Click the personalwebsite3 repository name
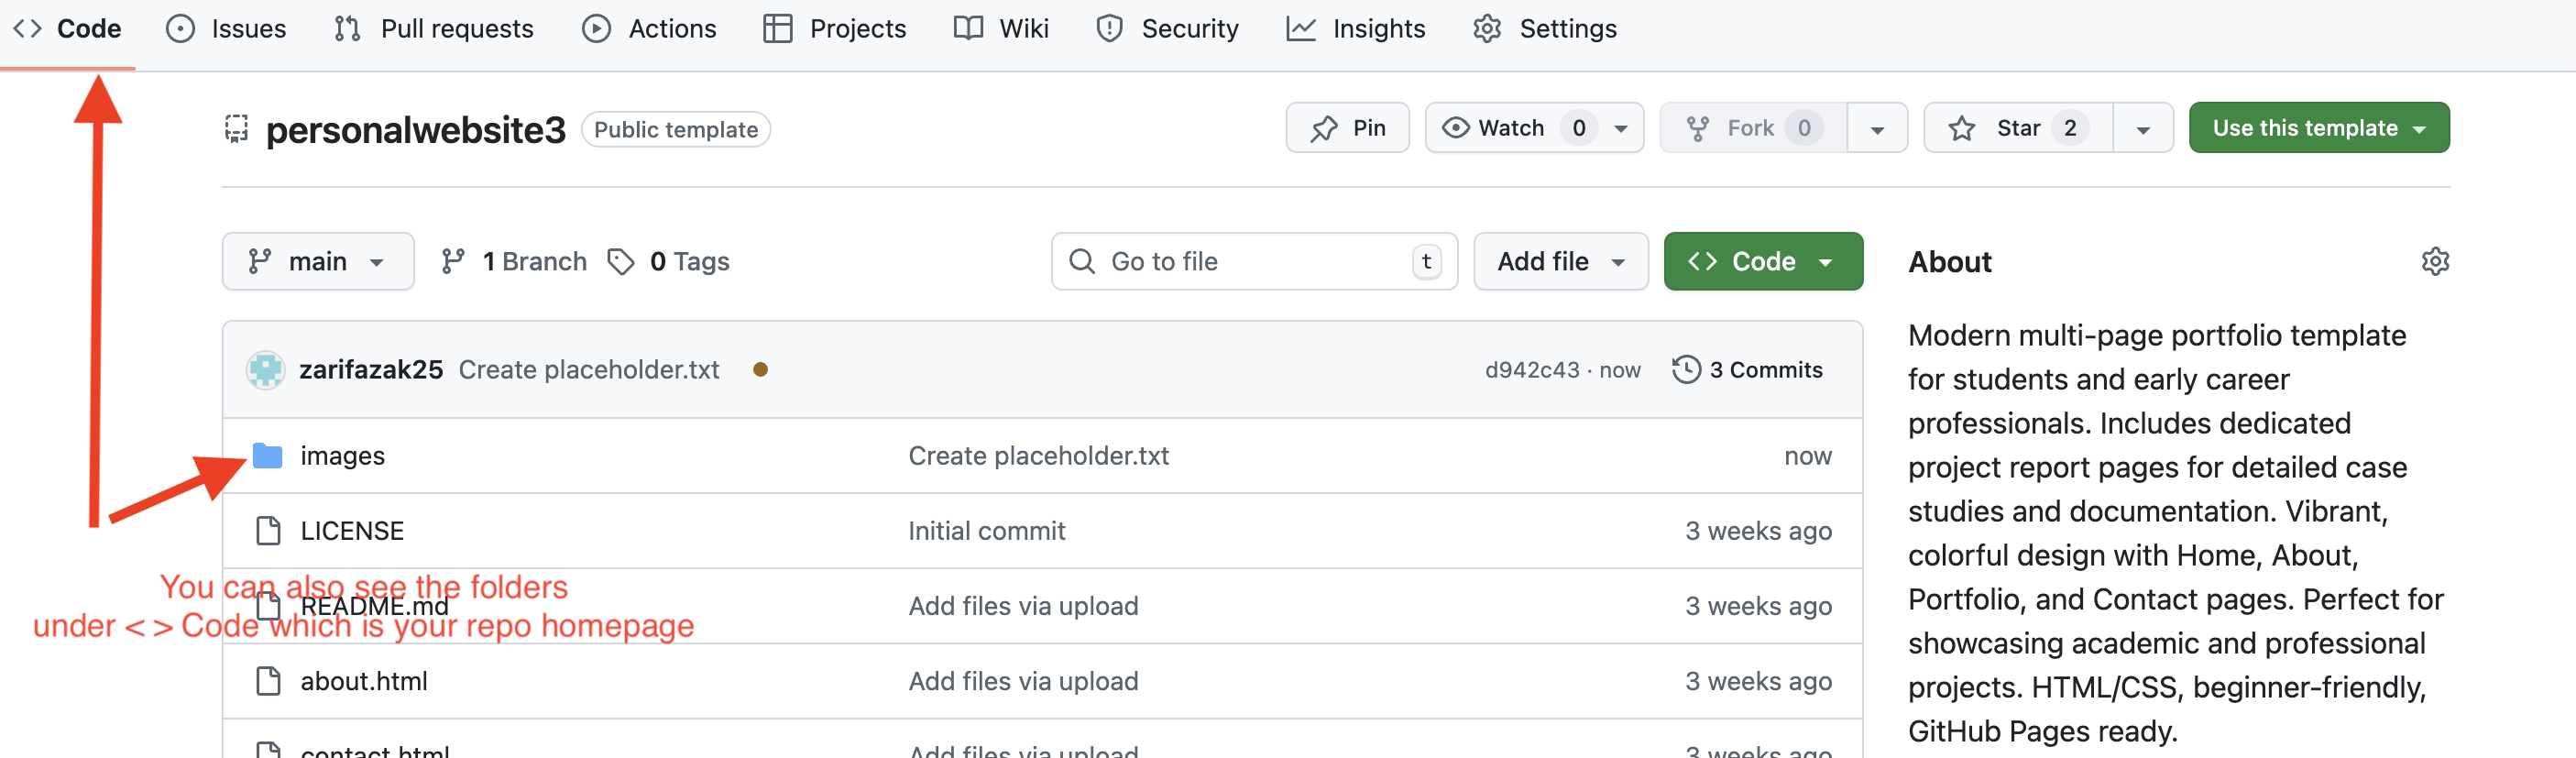The image size is (2576, 758). [416, 130]
